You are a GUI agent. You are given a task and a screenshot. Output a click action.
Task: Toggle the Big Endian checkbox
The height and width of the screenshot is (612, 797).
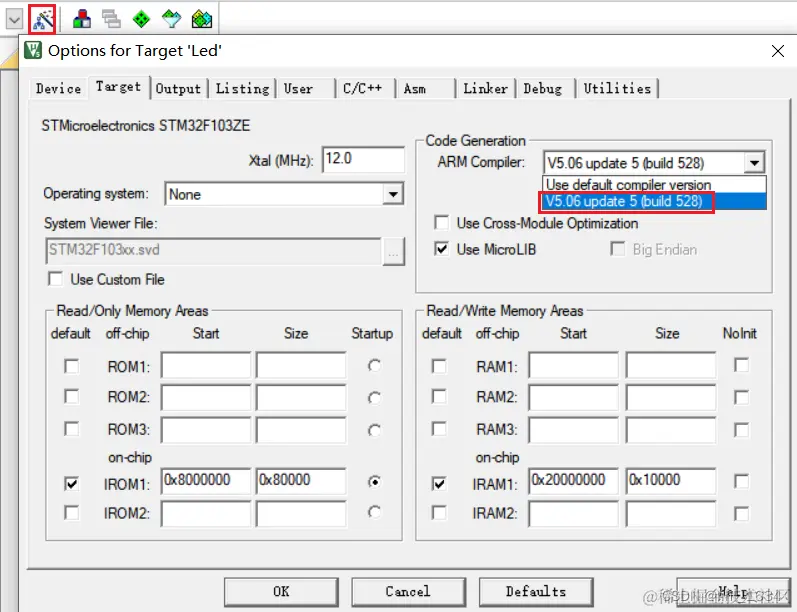618,249
